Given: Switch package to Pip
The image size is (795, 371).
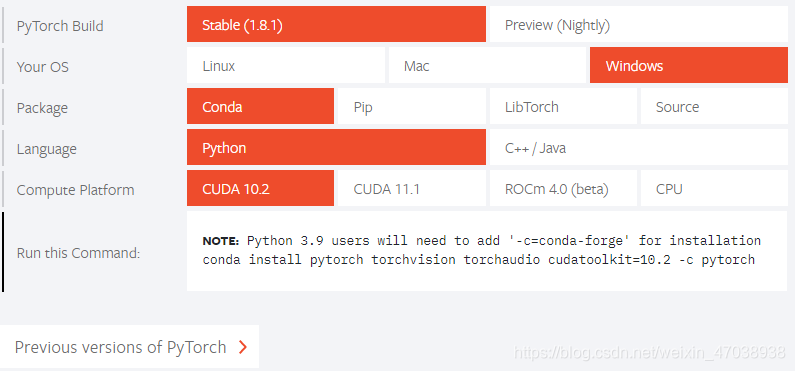Looking at the screenshot, I should pyautogui.click(x=412, y=106).
